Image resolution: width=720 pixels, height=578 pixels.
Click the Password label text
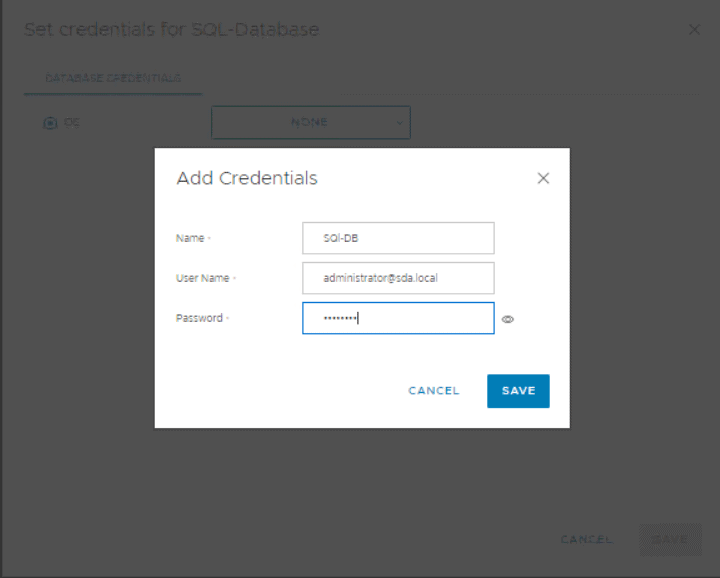(x=199, y=318)
